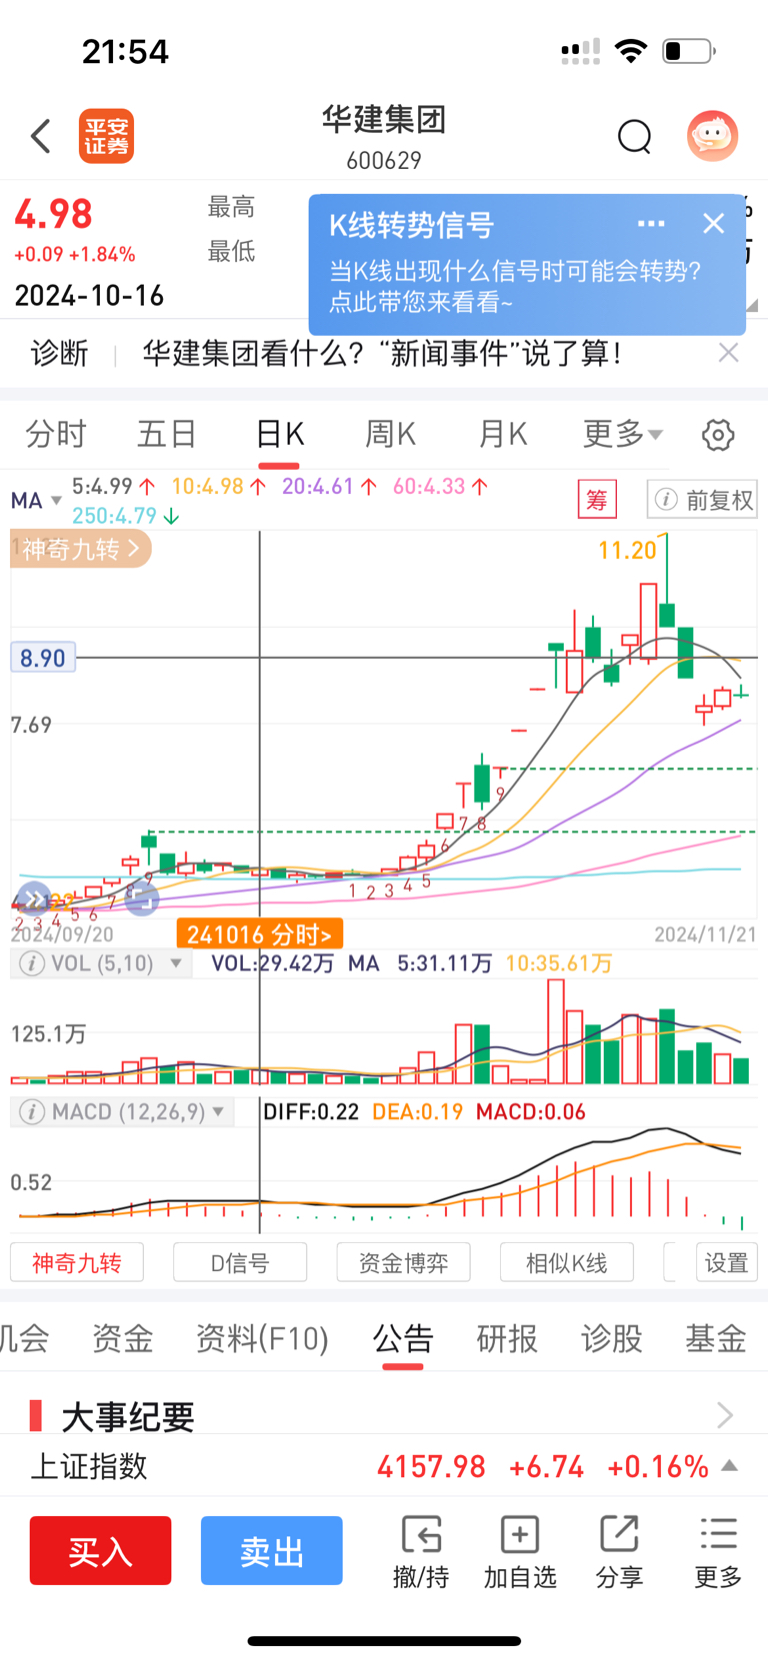Dismiss the 诊断 news banner

pyautogui.click(x=729, y=352)
